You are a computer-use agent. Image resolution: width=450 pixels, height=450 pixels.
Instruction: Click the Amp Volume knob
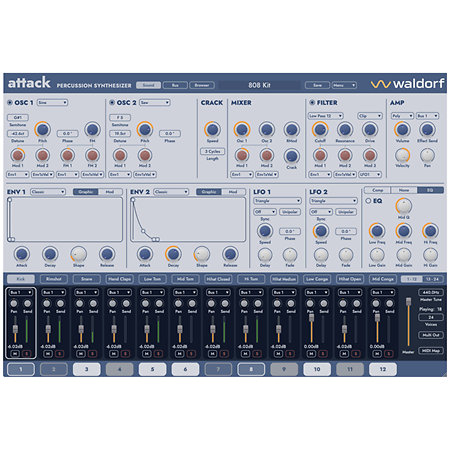[x=402, y=129]
